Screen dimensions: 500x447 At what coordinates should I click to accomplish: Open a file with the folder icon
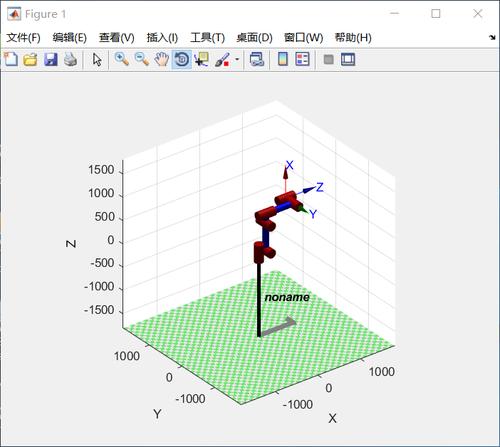tap(30, 60)
